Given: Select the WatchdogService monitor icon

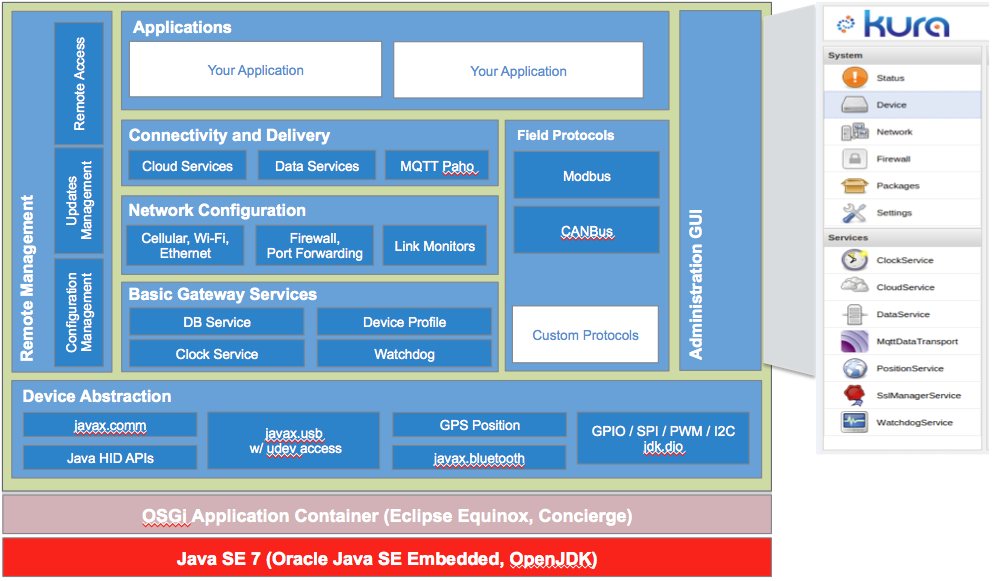Looking at the screenshot, I should [x=855, y=422].
